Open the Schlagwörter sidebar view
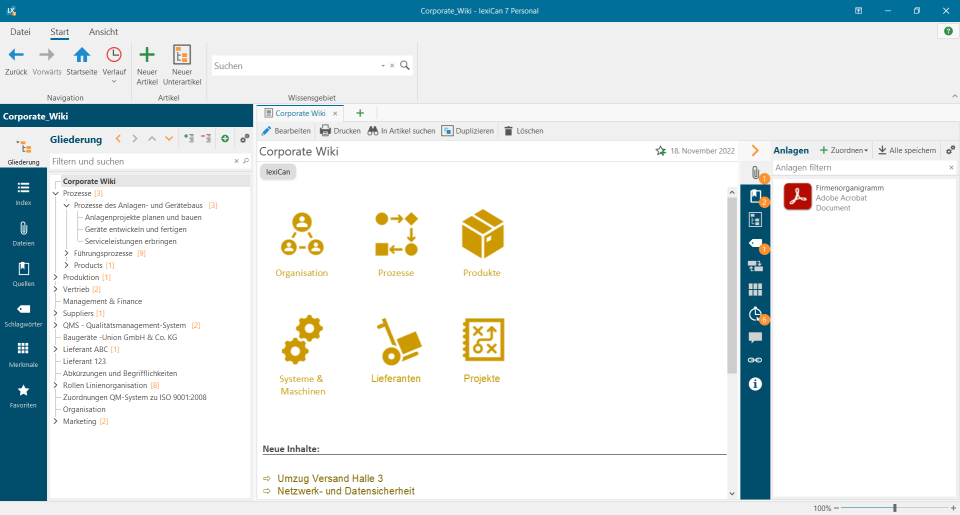960x515 pixels. coord(23,314)
